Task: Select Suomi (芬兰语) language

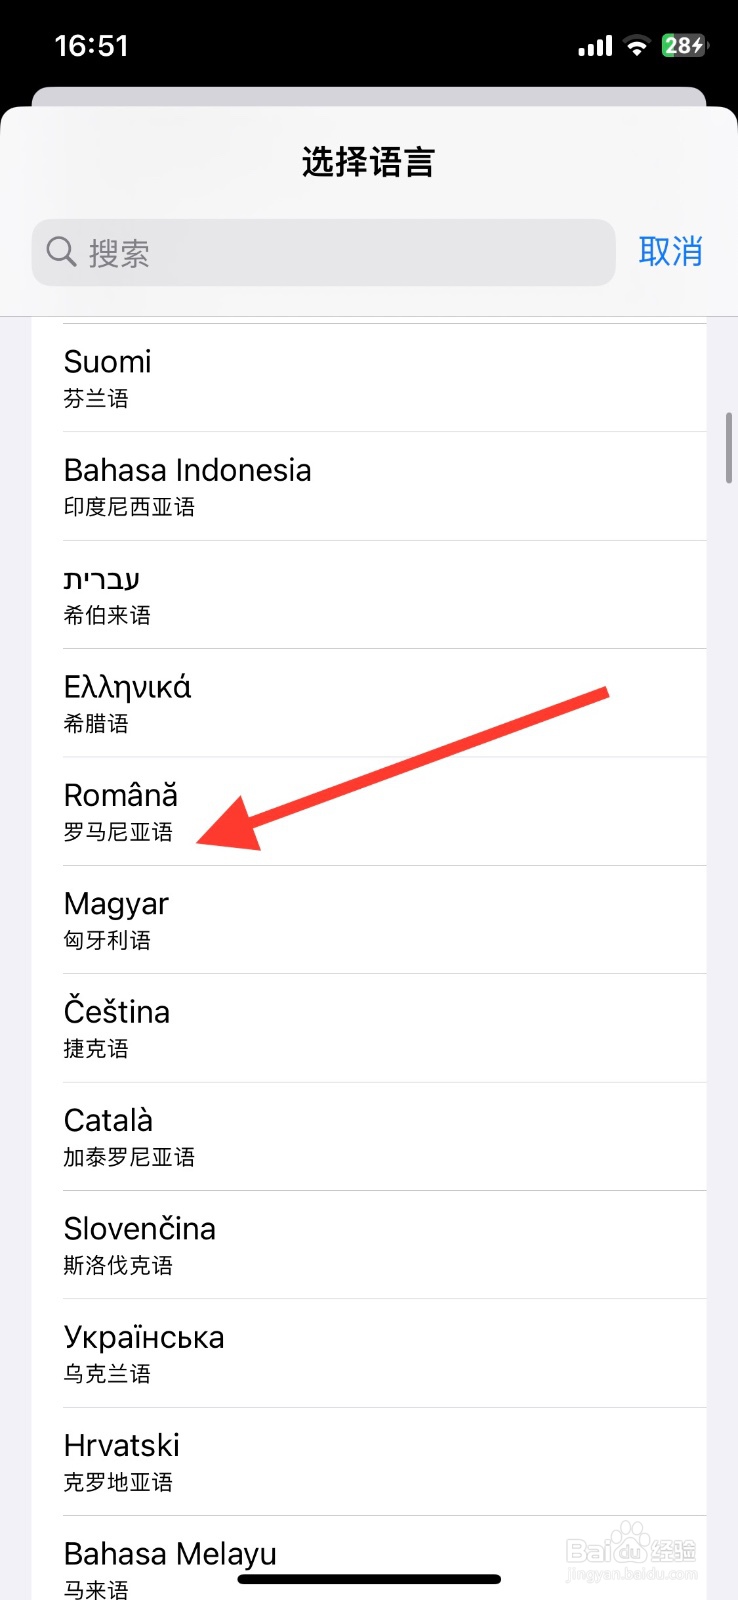Action: pyautogui.click(x=369, y=378)
